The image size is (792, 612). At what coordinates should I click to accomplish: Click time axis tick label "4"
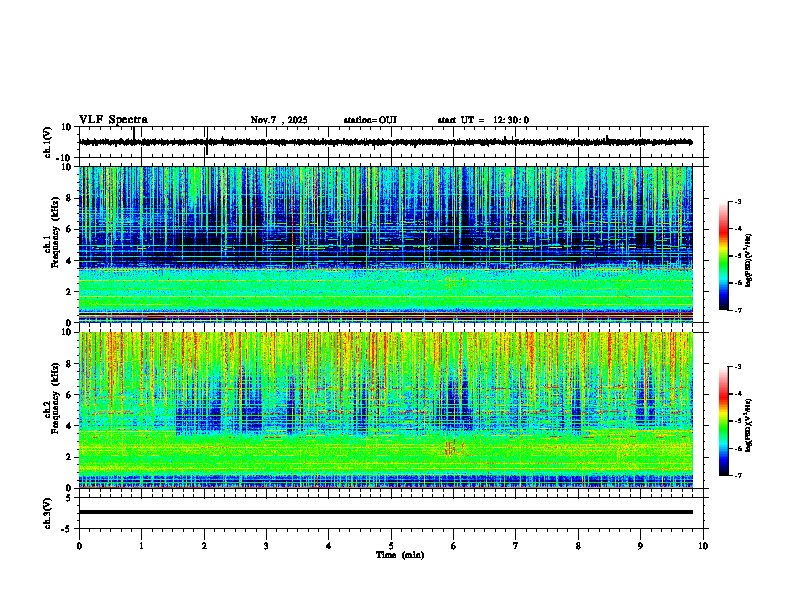(329, 546)
